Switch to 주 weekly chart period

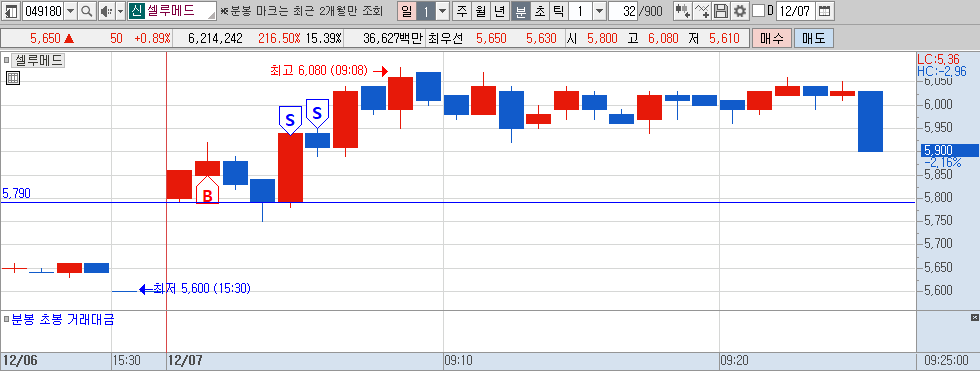tap(462, 11)
